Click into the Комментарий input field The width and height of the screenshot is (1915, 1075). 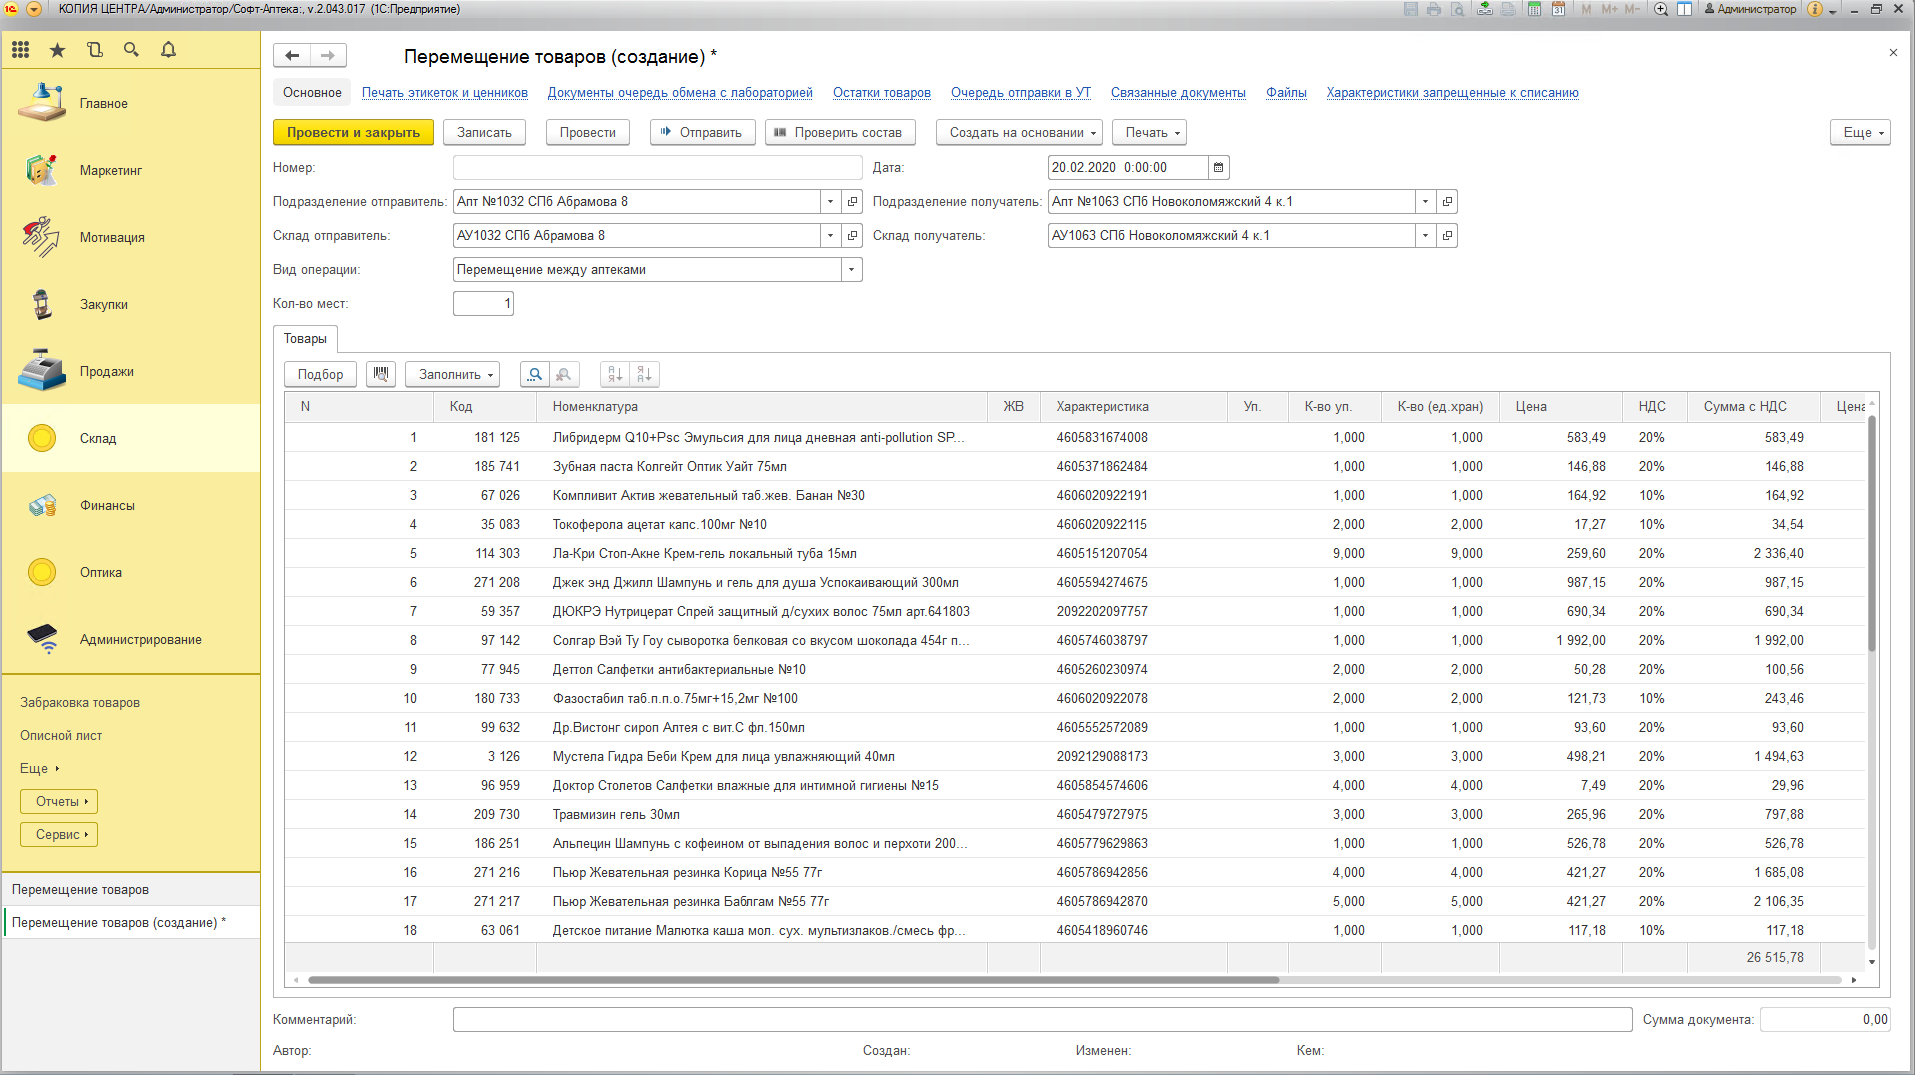pyautogui.click(x=1041, y=1020)
